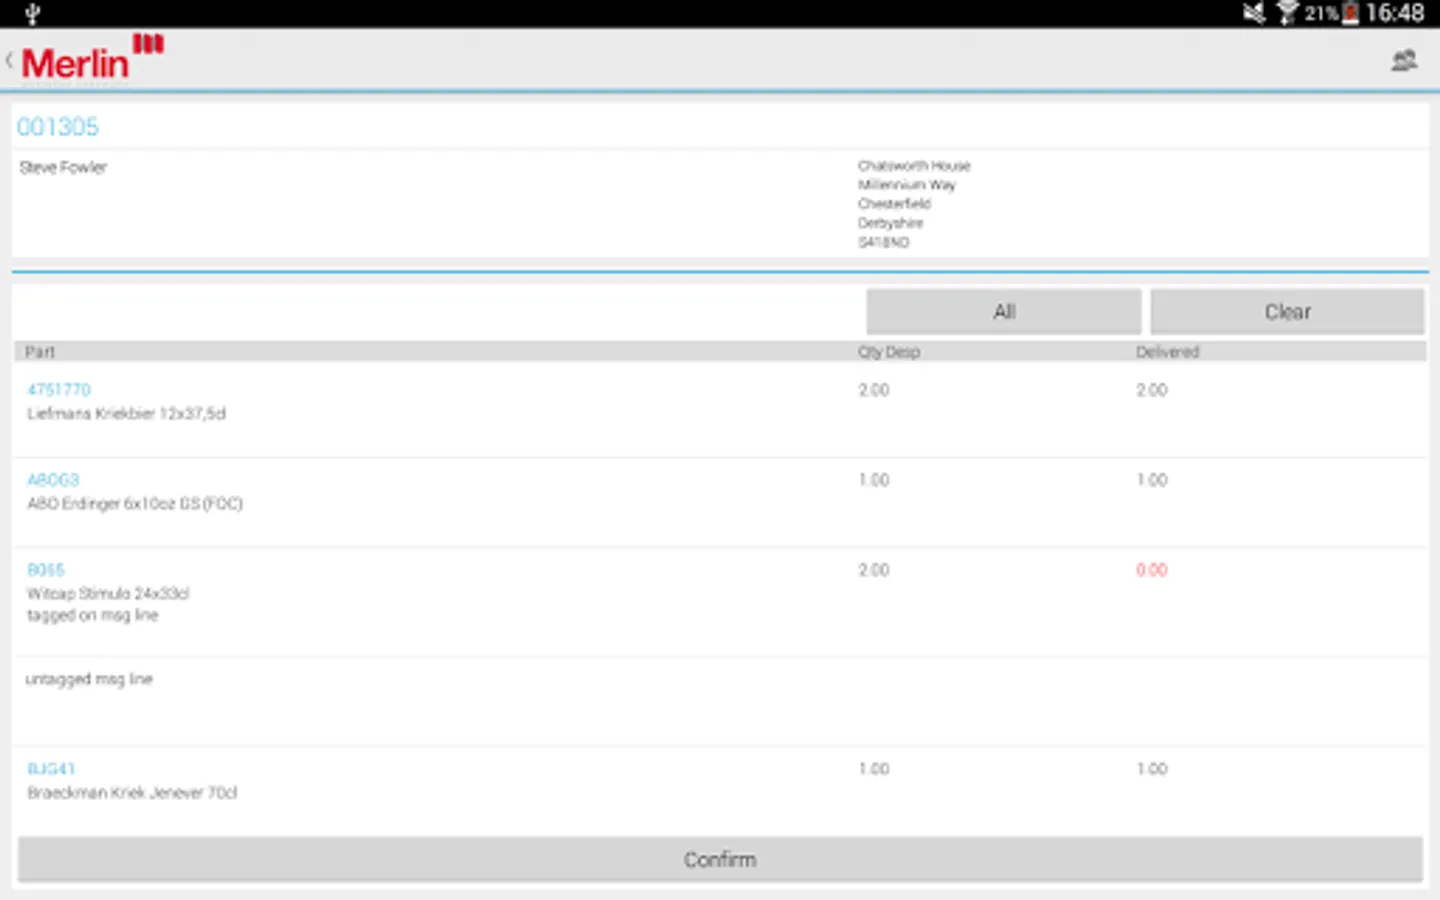Click the Part column header
This screenshot has height=900, width=1440.
(x=40, y=351)
